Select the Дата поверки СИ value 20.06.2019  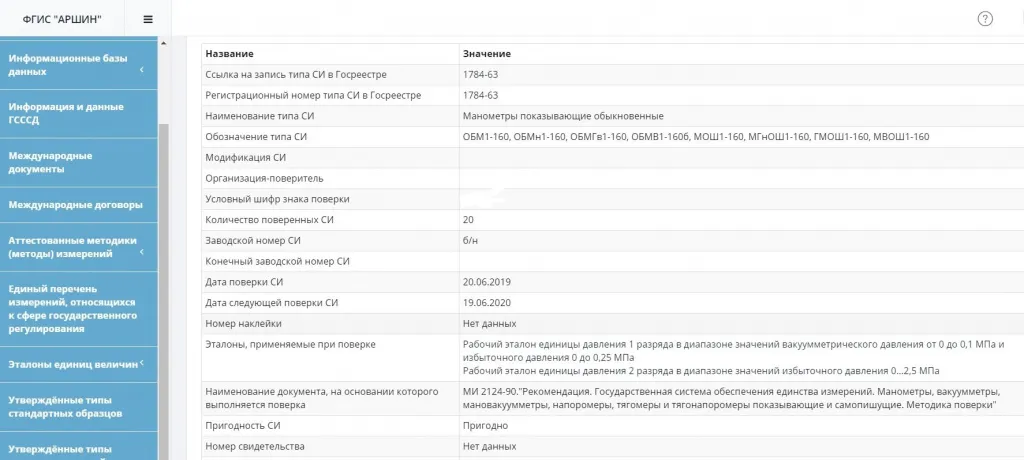486,282
